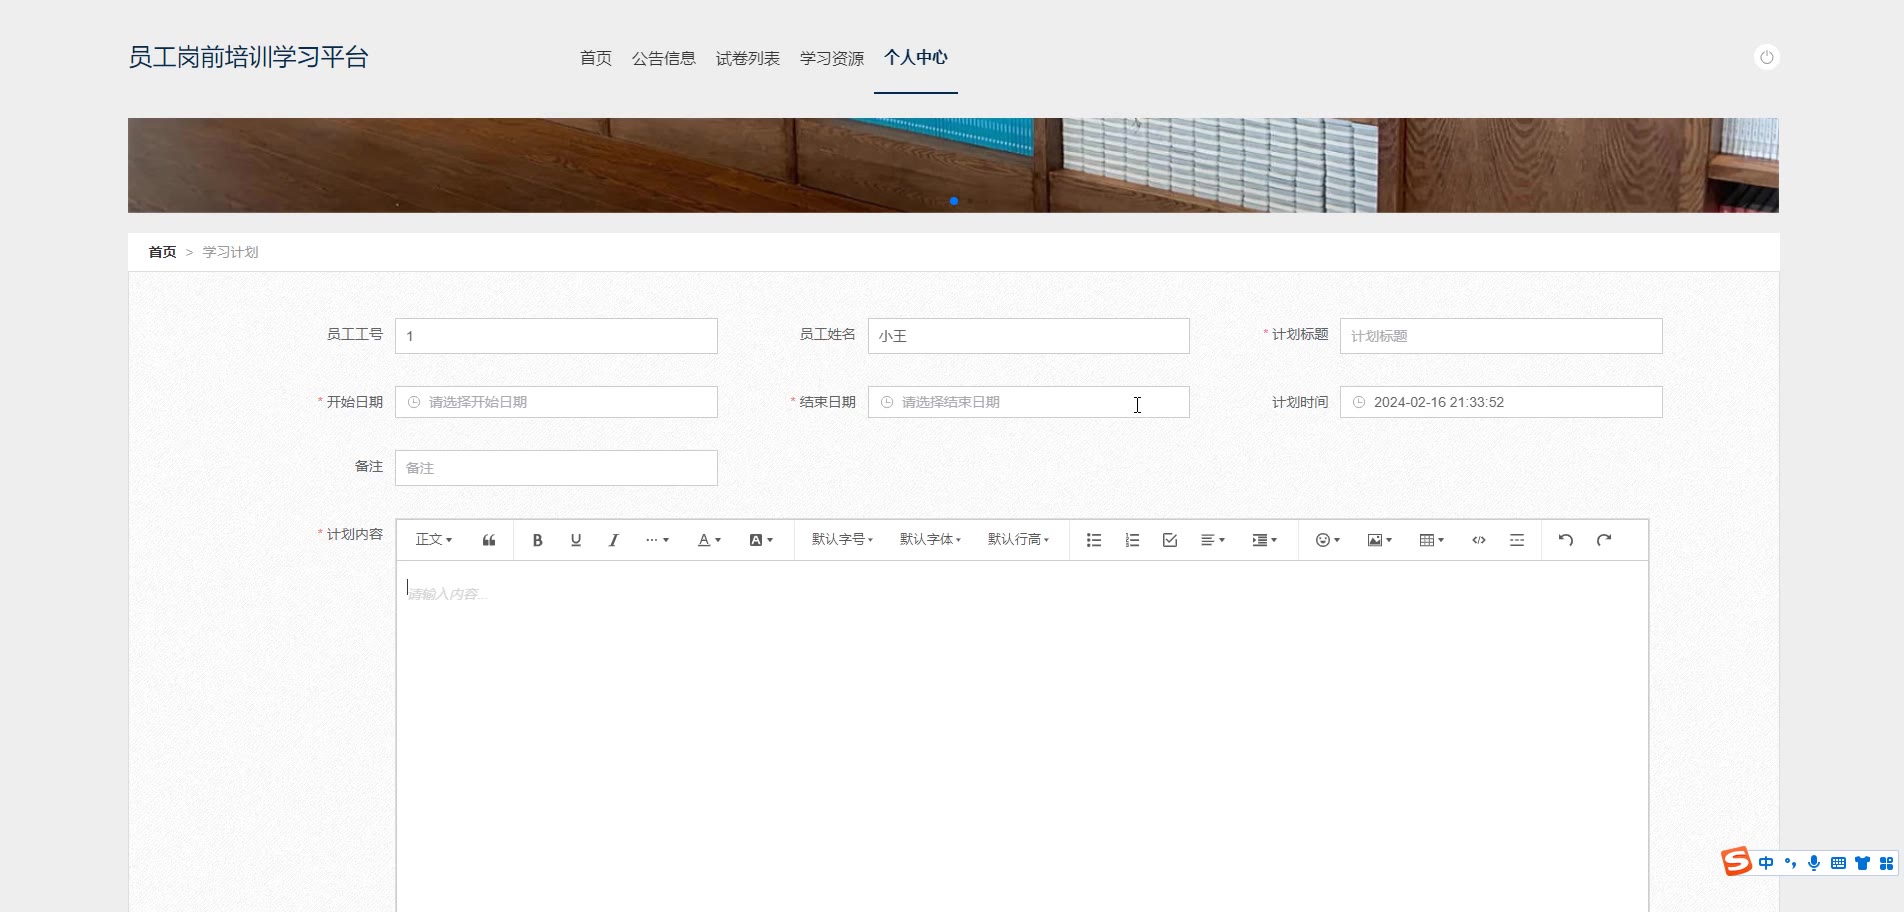Screen dimensions: 1904x912
Task: Insert a numbered list
Action: pyautogui.click(x=1131, y=540)
